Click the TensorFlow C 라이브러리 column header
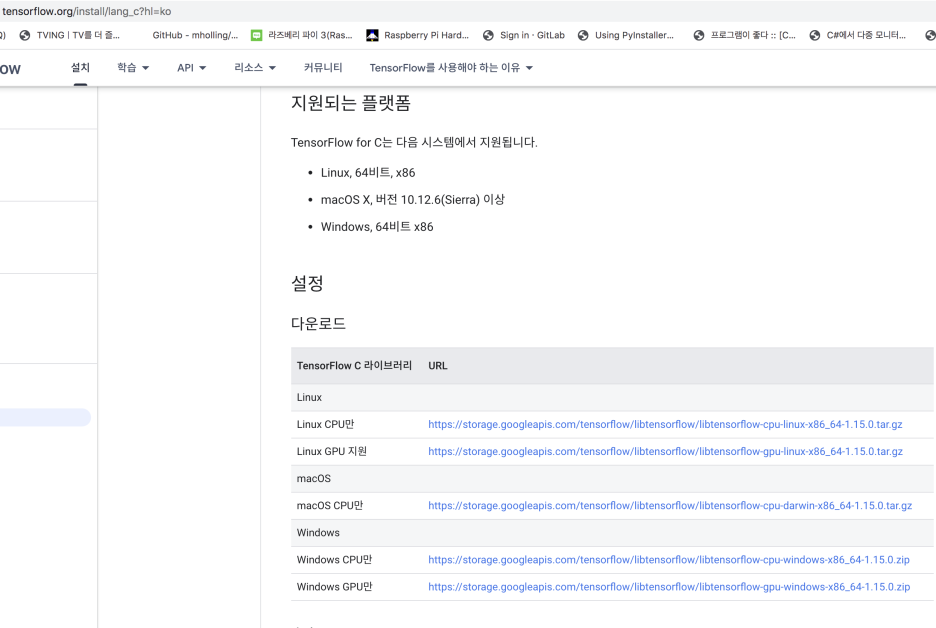Image resolution: width=936 pixels, height=628 pixels. 354,366
